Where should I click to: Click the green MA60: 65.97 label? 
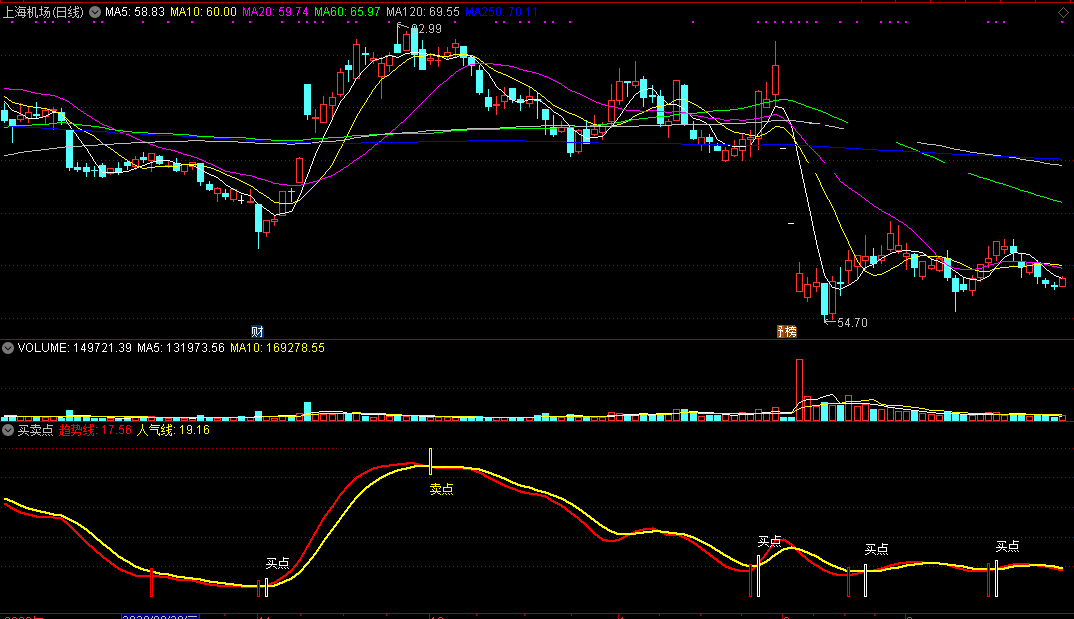(x=347, y=12)
